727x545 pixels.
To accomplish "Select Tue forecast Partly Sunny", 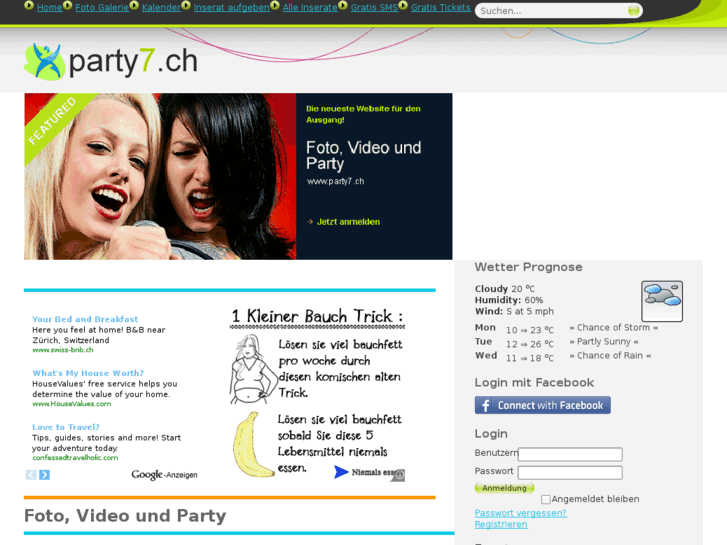I will [x=604, y=341].
